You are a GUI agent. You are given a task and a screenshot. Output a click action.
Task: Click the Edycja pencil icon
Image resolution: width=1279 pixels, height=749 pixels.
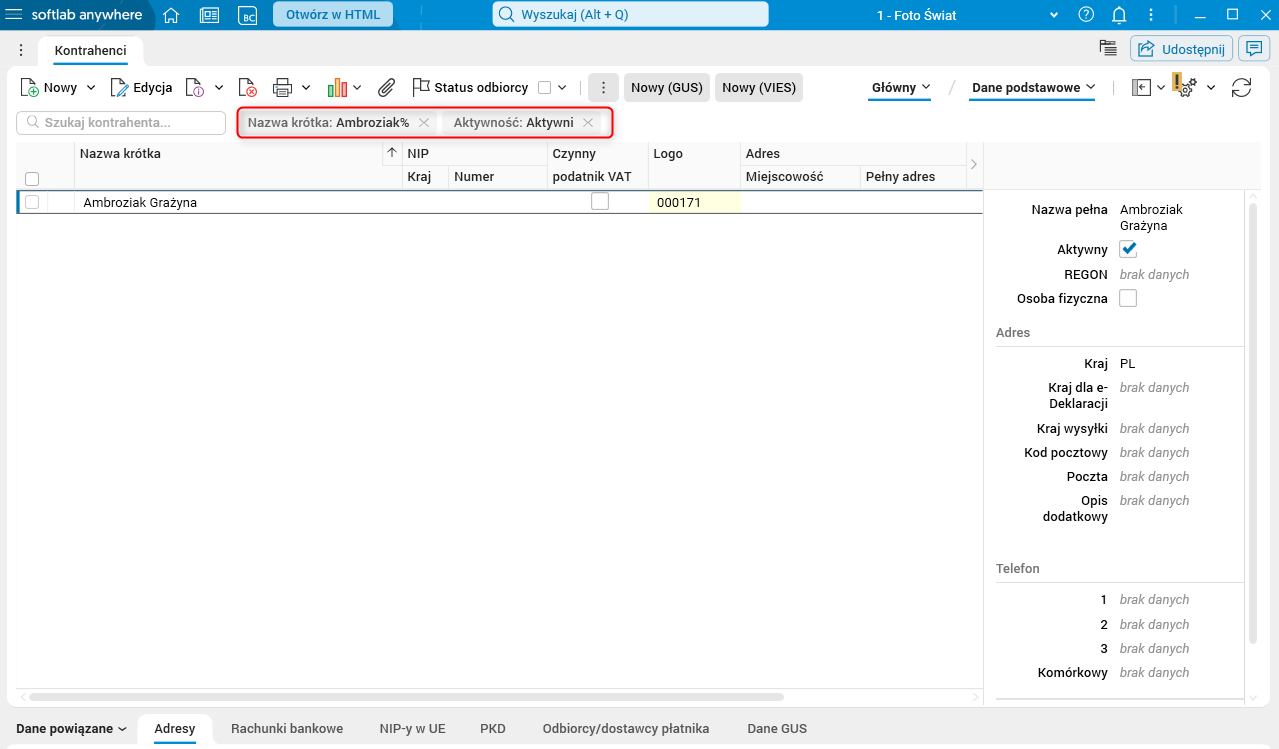tap(120, 88)
